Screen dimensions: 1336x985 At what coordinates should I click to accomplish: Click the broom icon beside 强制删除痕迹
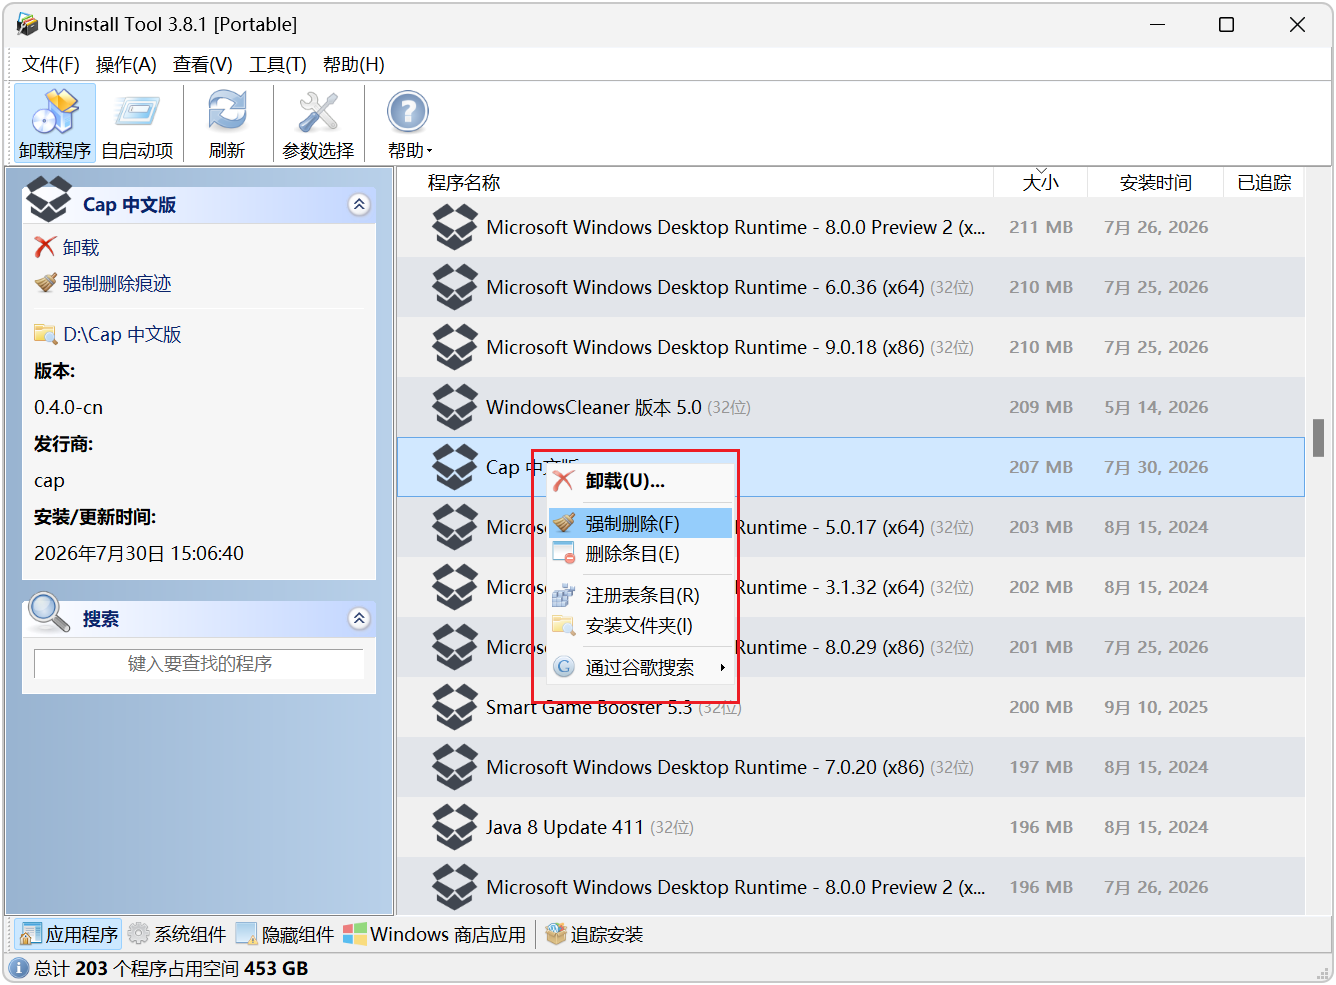coord(45,284)
